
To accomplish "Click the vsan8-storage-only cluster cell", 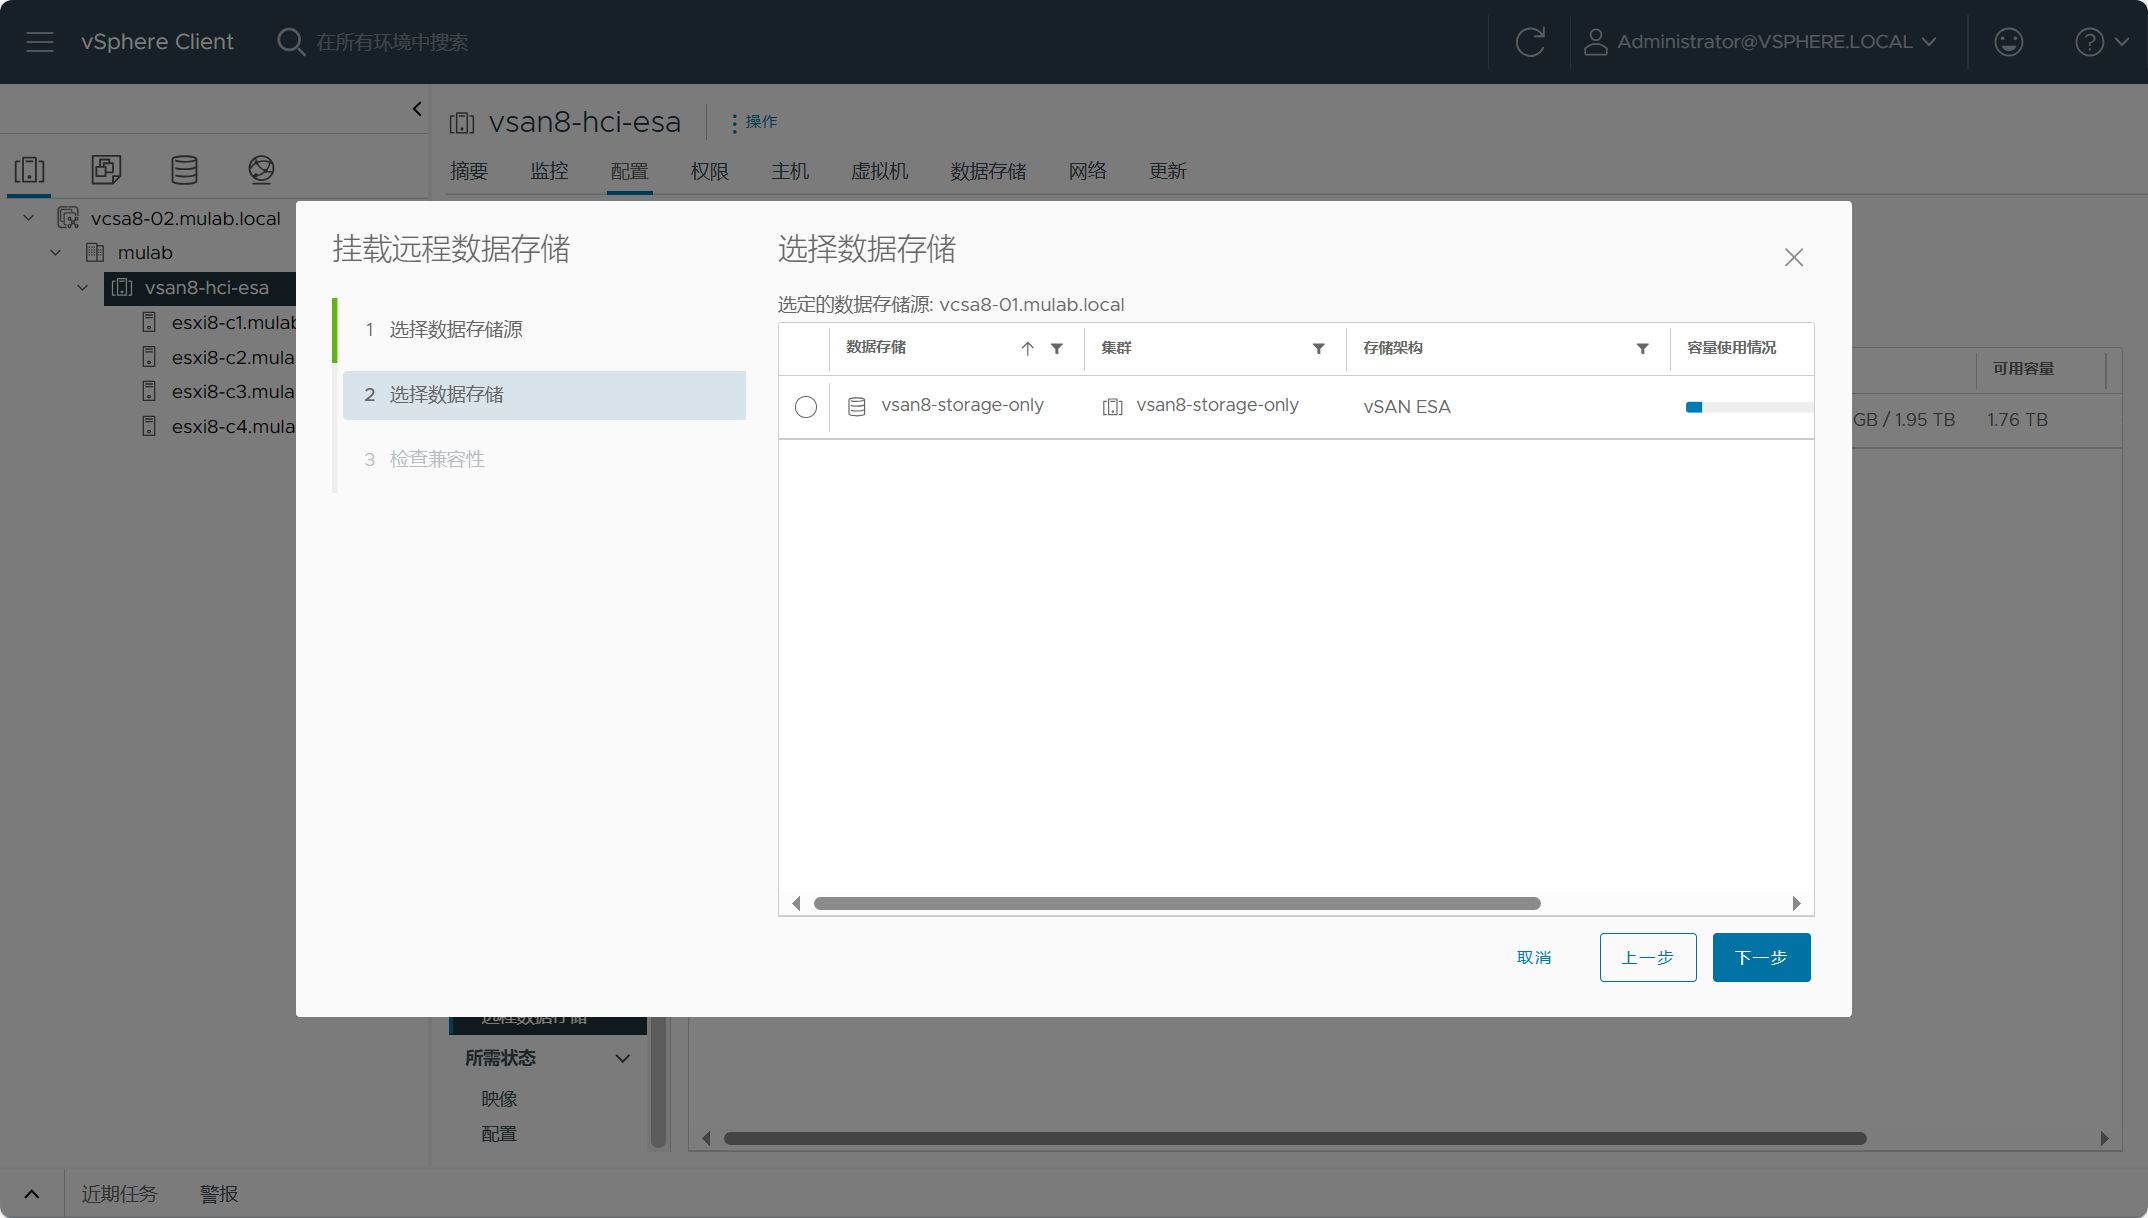I will tap(1217, 405).
